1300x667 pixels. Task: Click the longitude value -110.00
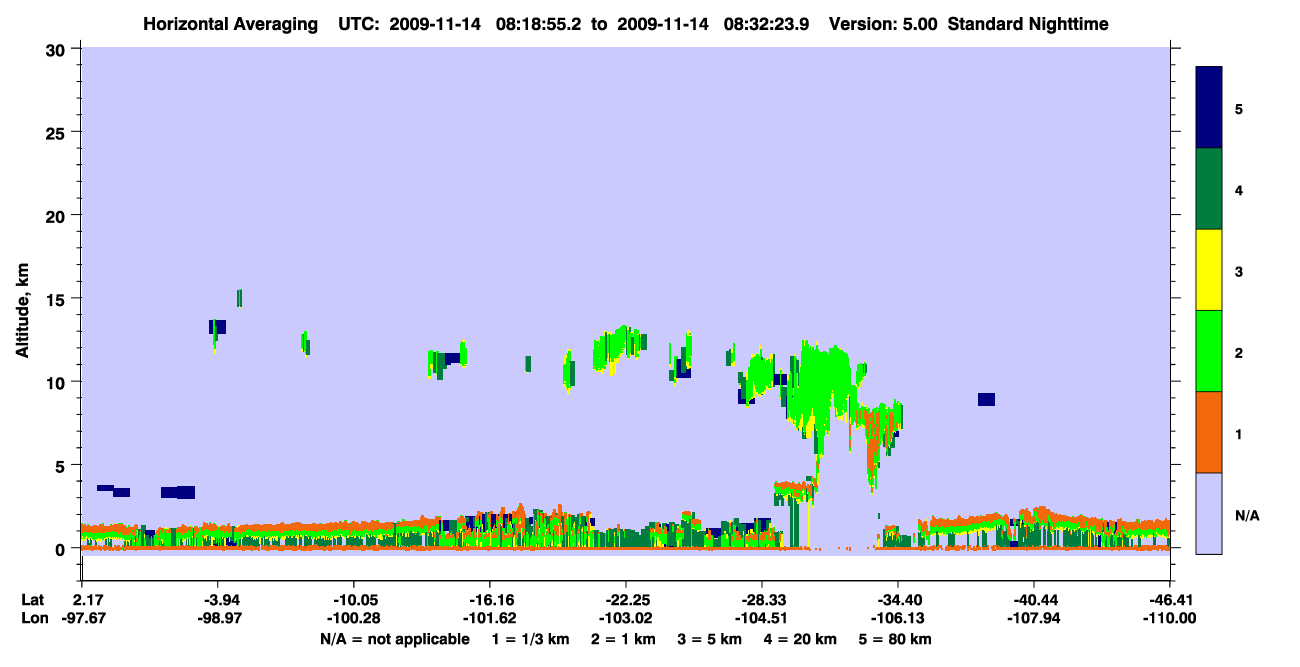(1170, 619)
